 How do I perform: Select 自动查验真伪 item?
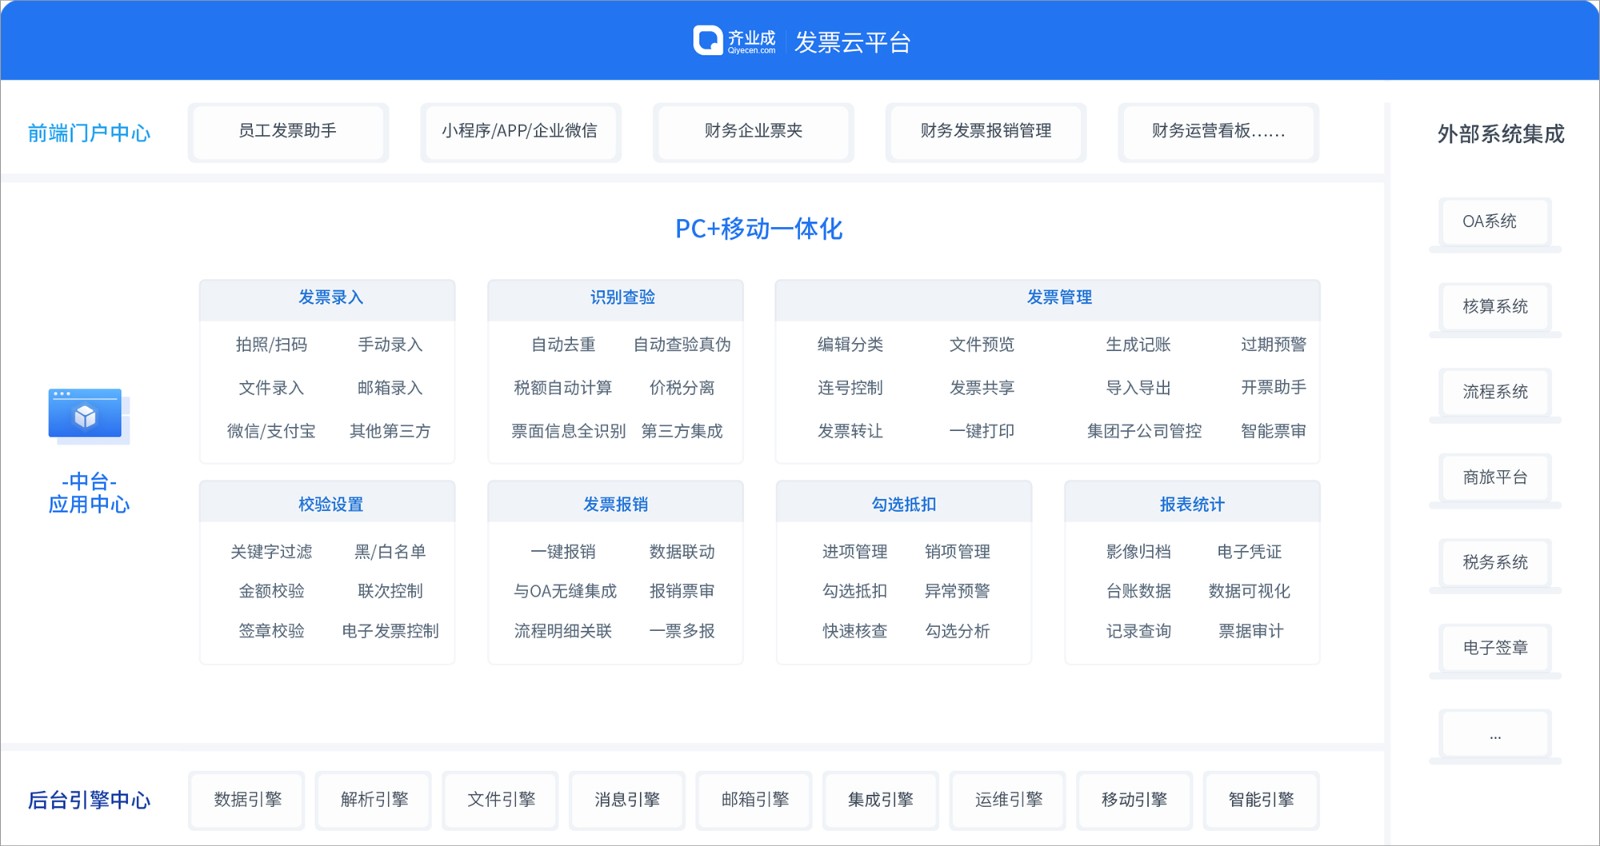coord(682,345)
